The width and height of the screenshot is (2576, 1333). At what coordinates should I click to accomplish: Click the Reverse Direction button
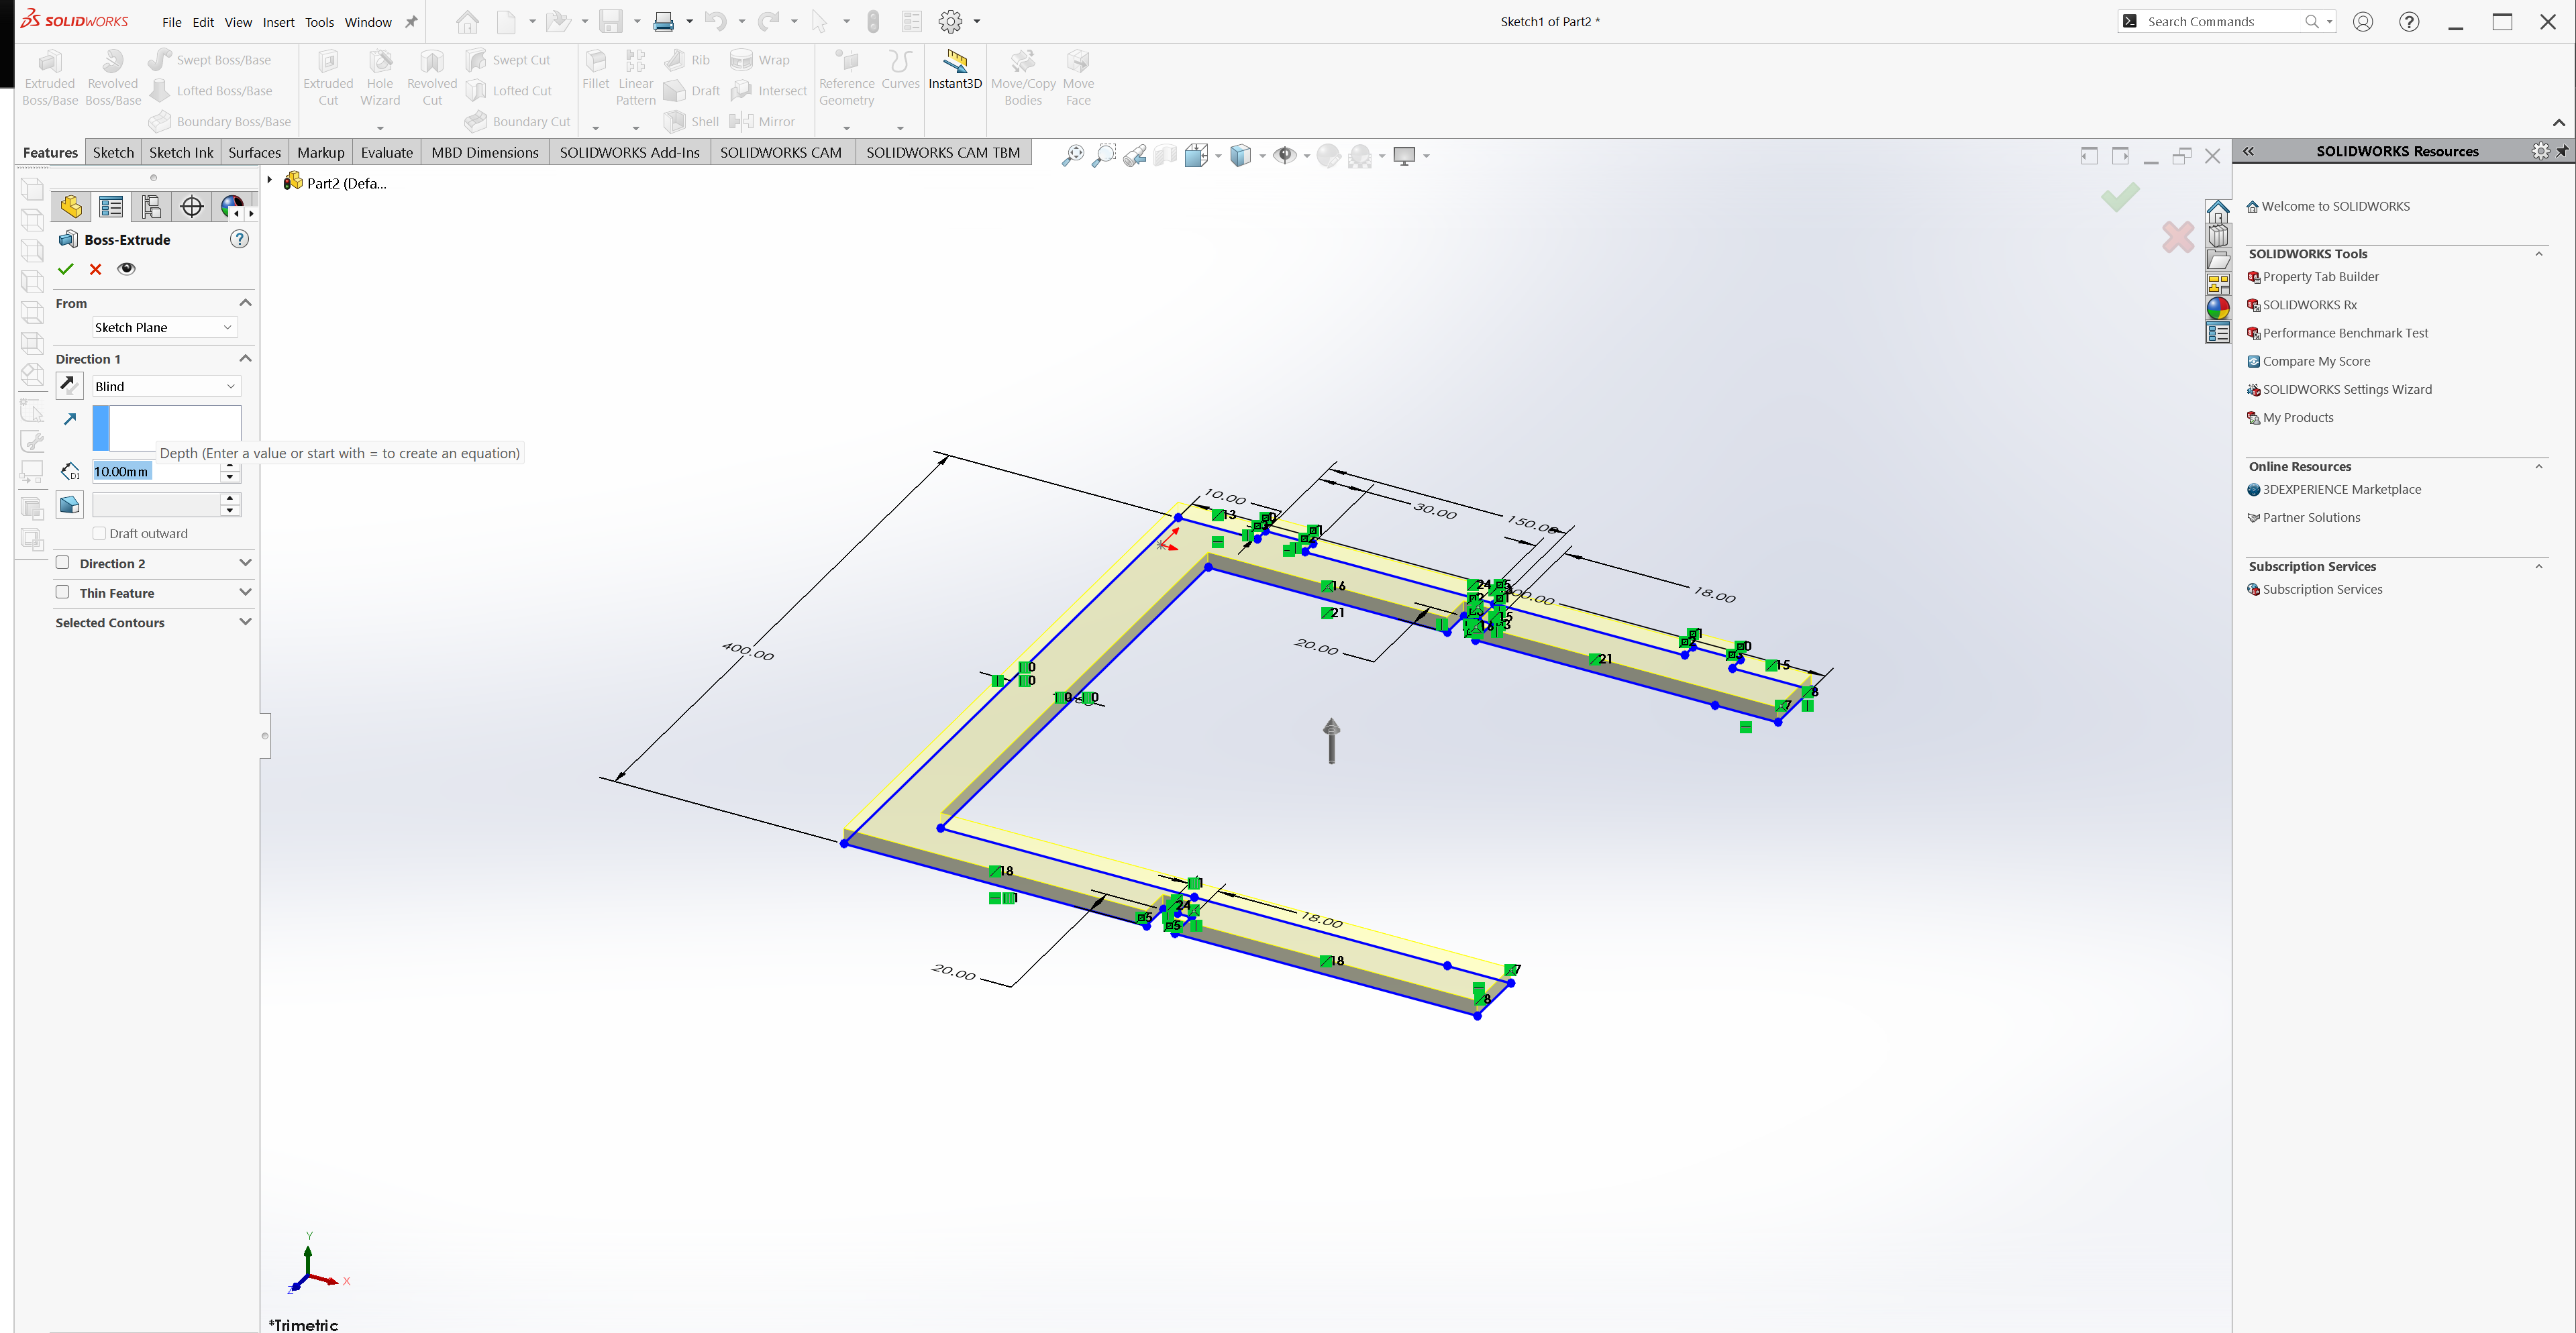(69, 385)
